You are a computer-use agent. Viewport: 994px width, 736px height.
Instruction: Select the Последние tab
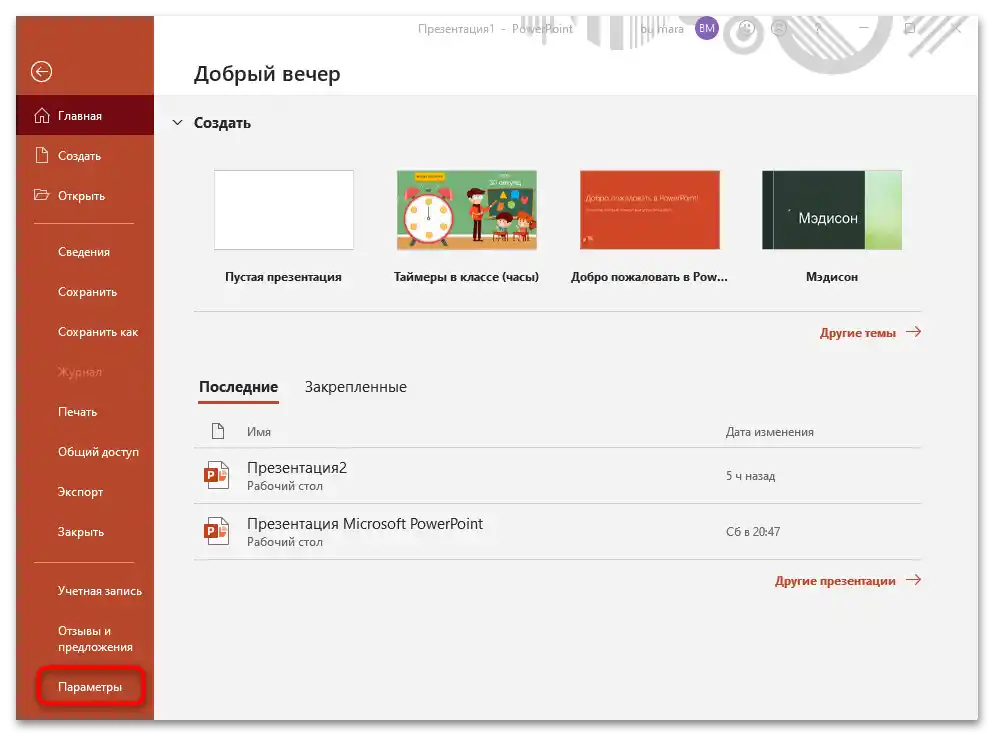239,386
